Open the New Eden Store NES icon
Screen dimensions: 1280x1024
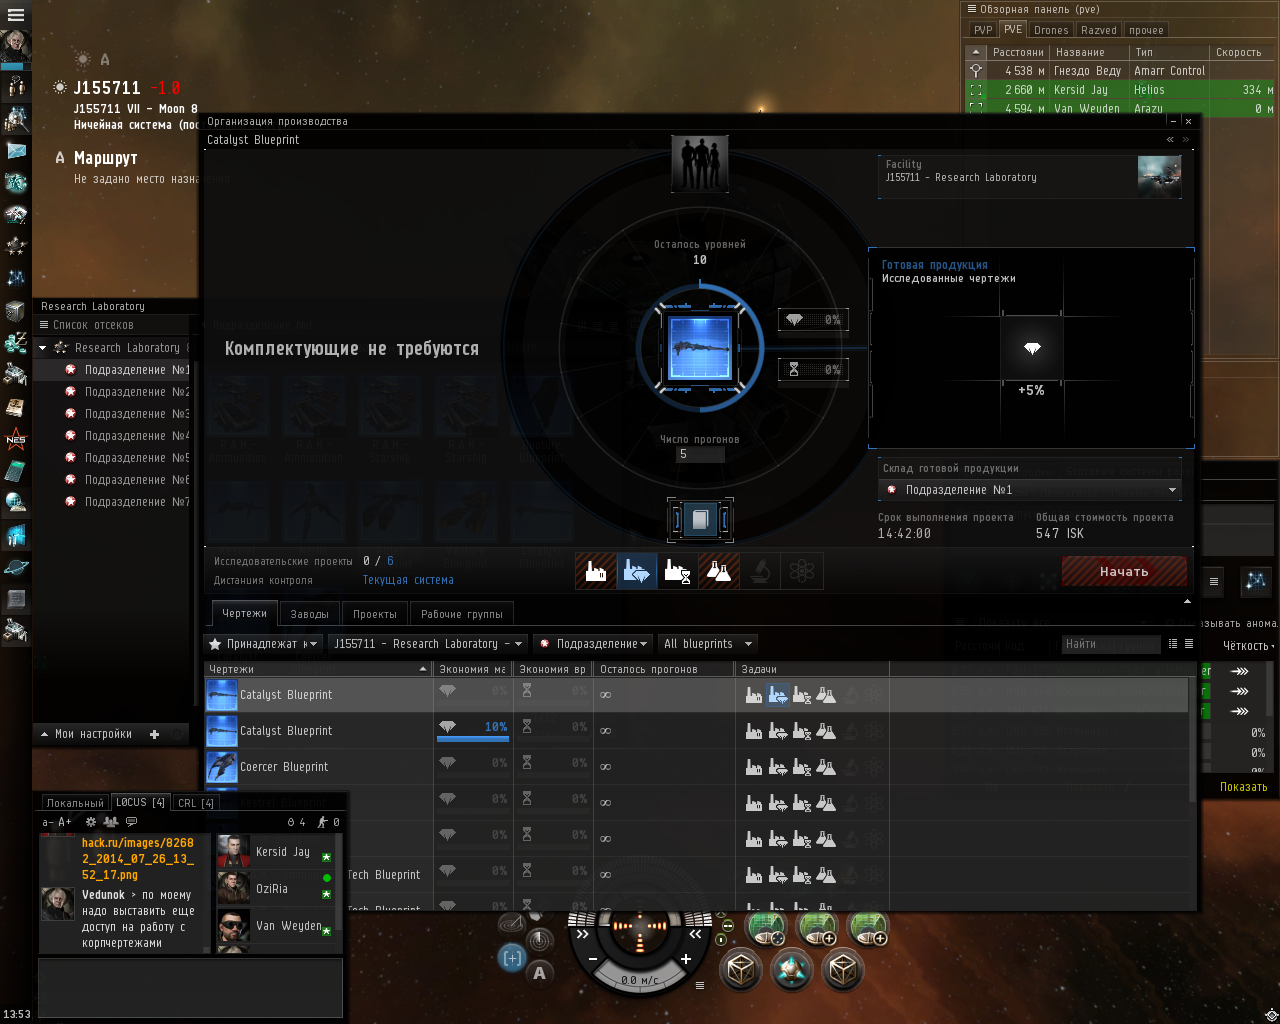tap(16, 439)
